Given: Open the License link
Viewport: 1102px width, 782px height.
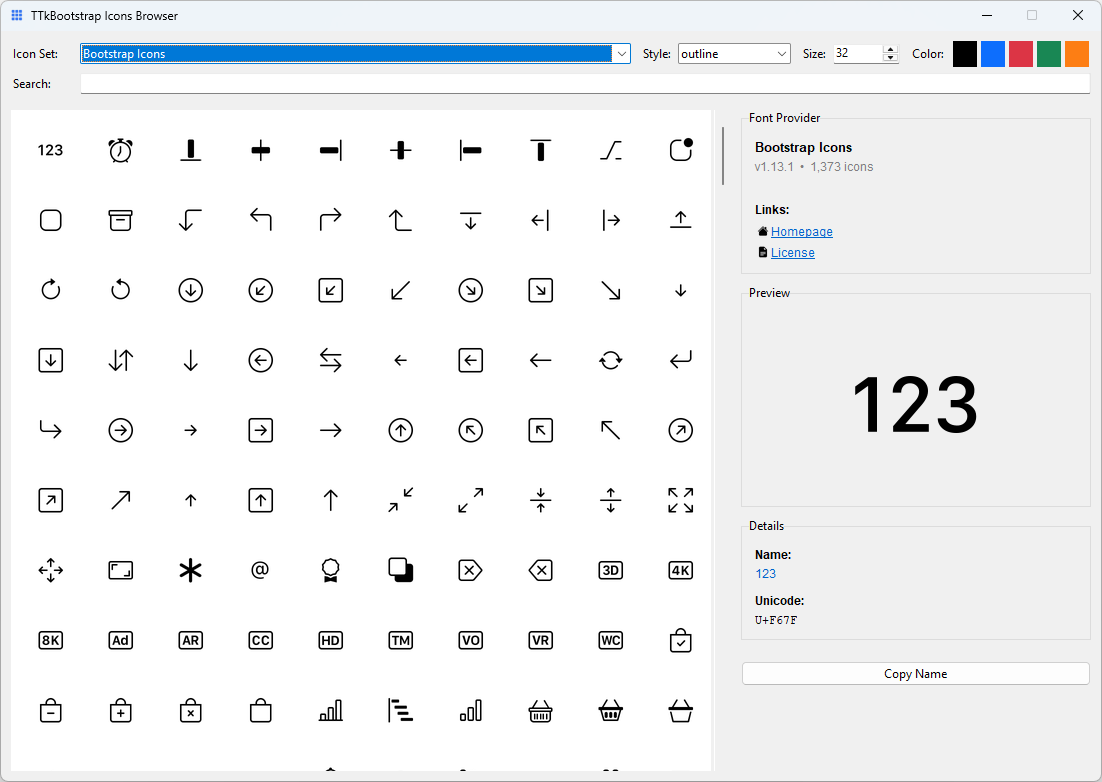Looking at the screenshot, I should [x=792, y=253].
